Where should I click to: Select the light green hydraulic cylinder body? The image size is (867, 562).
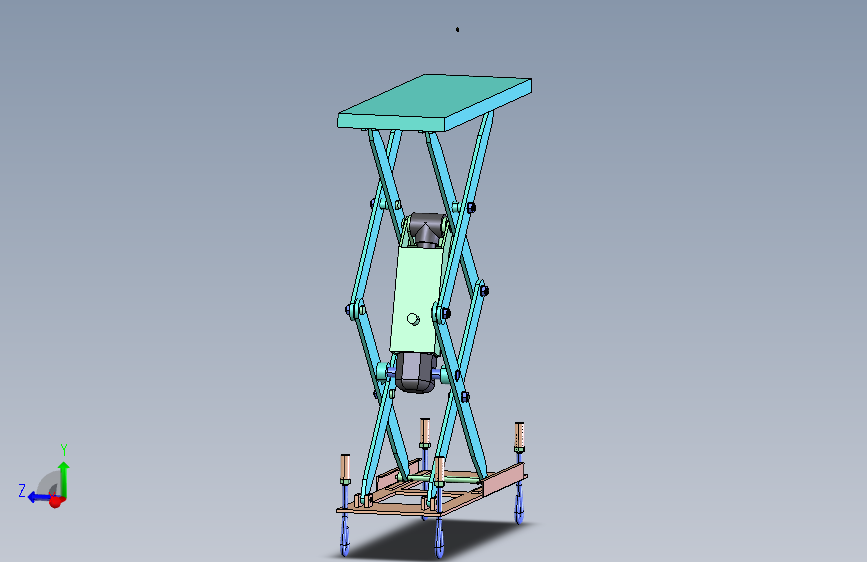click(417, 299)
